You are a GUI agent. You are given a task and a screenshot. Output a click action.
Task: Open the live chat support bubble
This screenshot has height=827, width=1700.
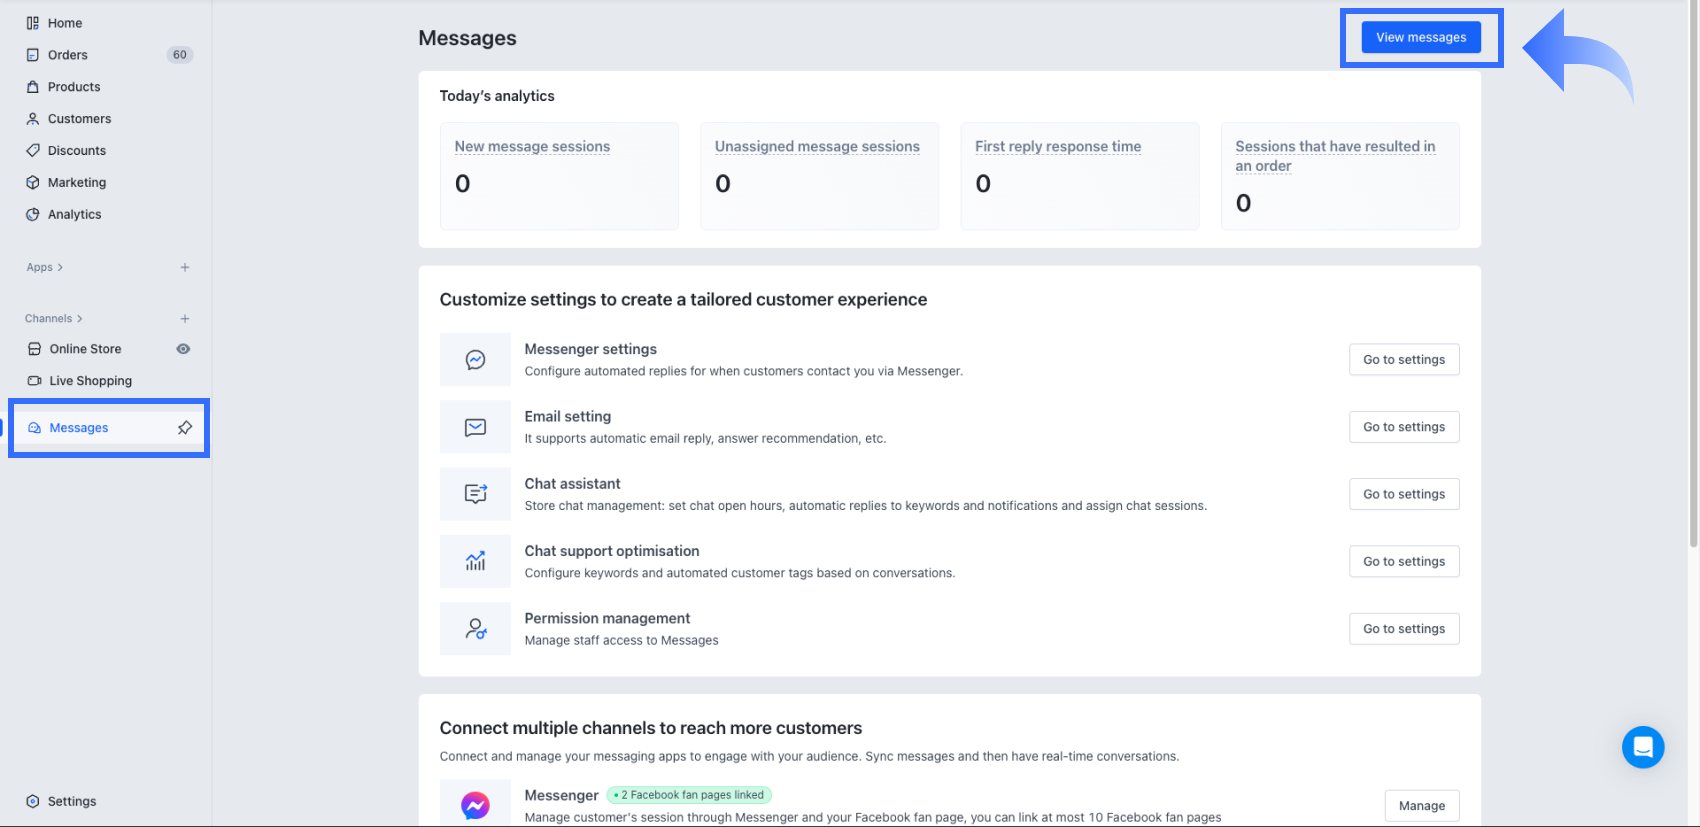1642,747
